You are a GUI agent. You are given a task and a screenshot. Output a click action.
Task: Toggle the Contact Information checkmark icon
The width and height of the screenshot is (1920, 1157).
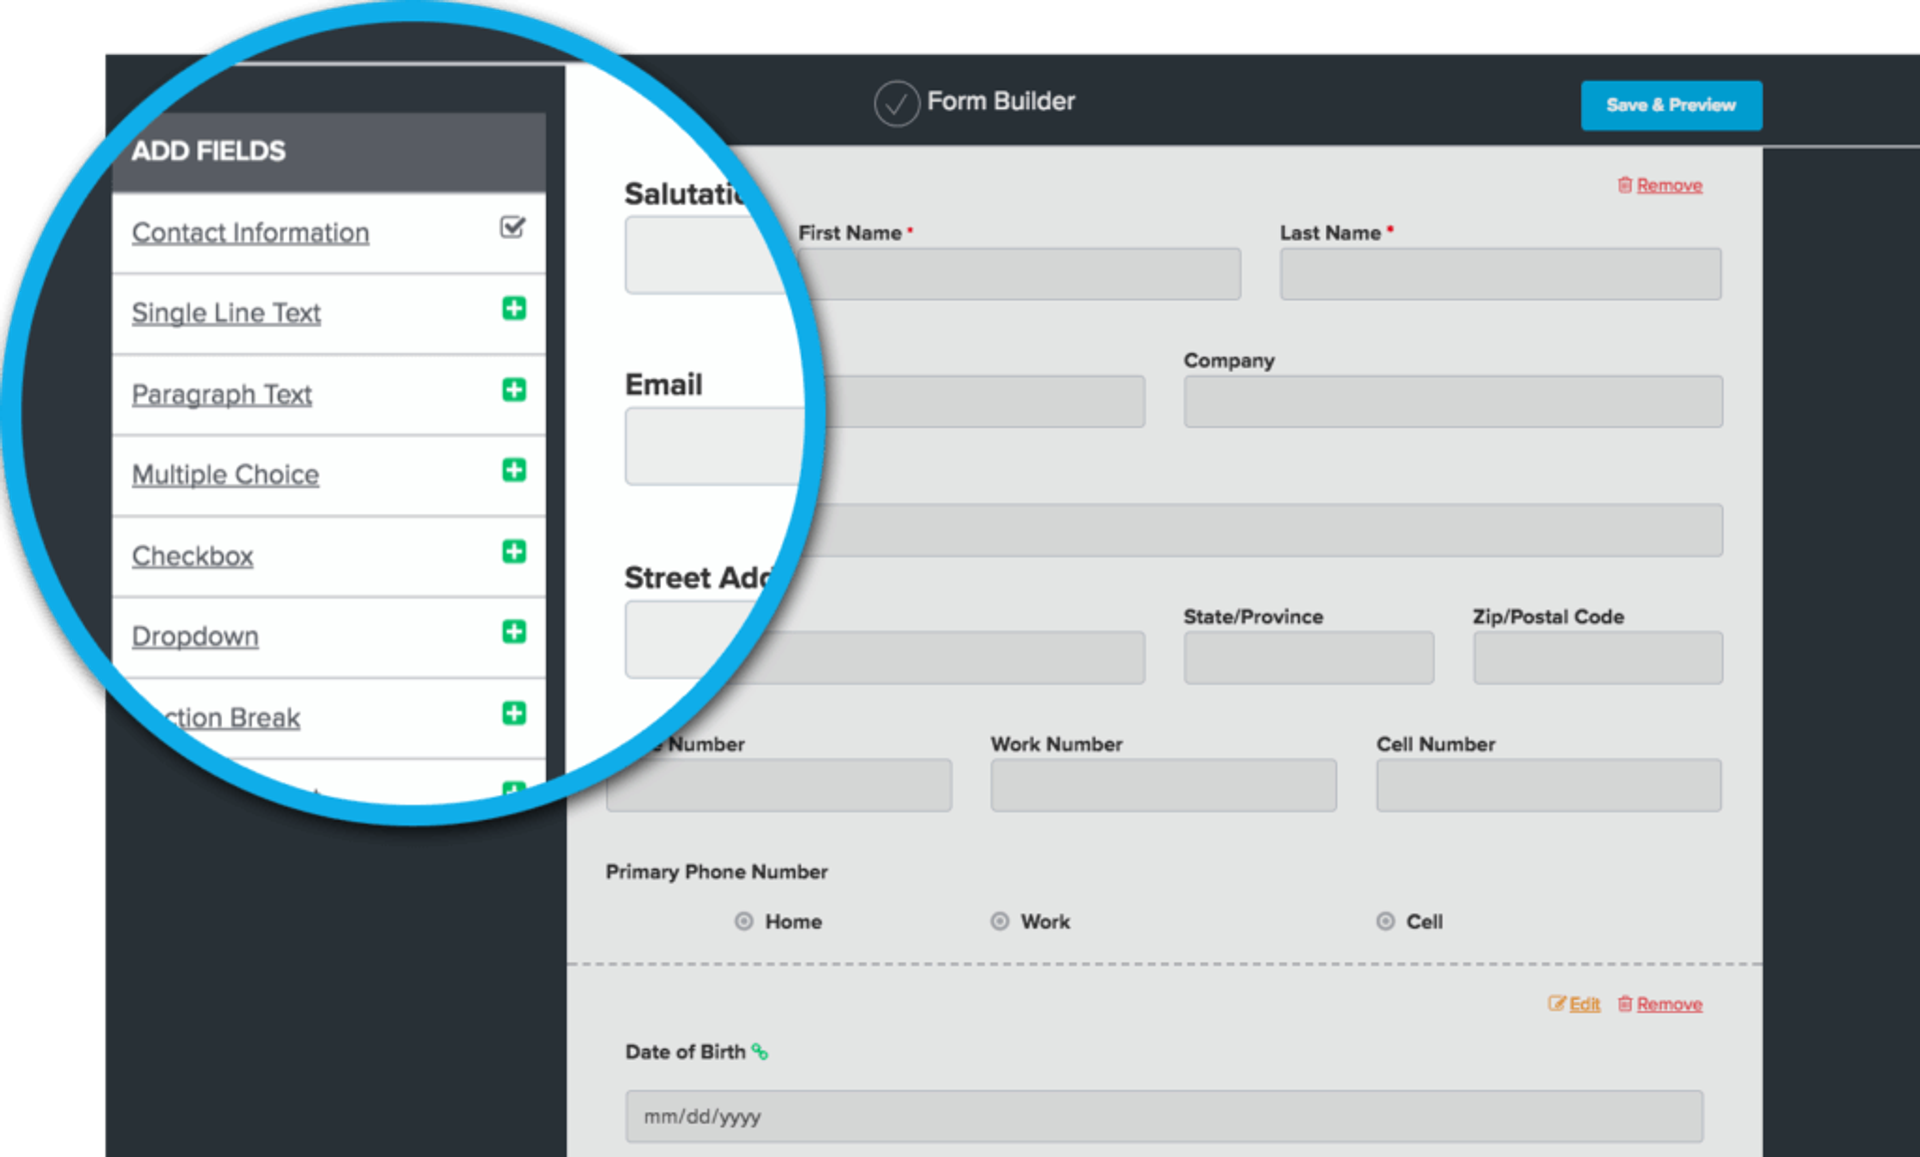click(x=512, y=228)
